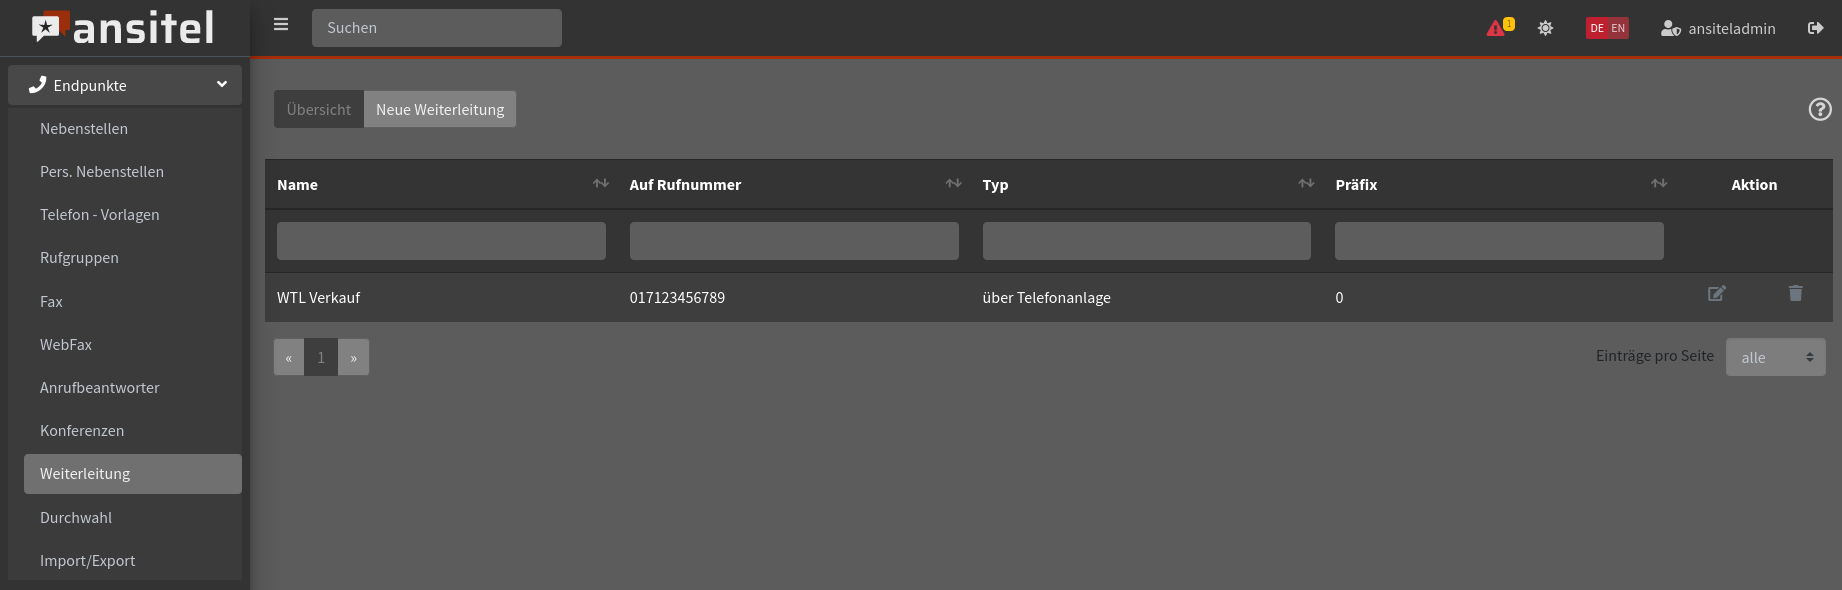Click the next page arrow button

(x=353, y=357)
